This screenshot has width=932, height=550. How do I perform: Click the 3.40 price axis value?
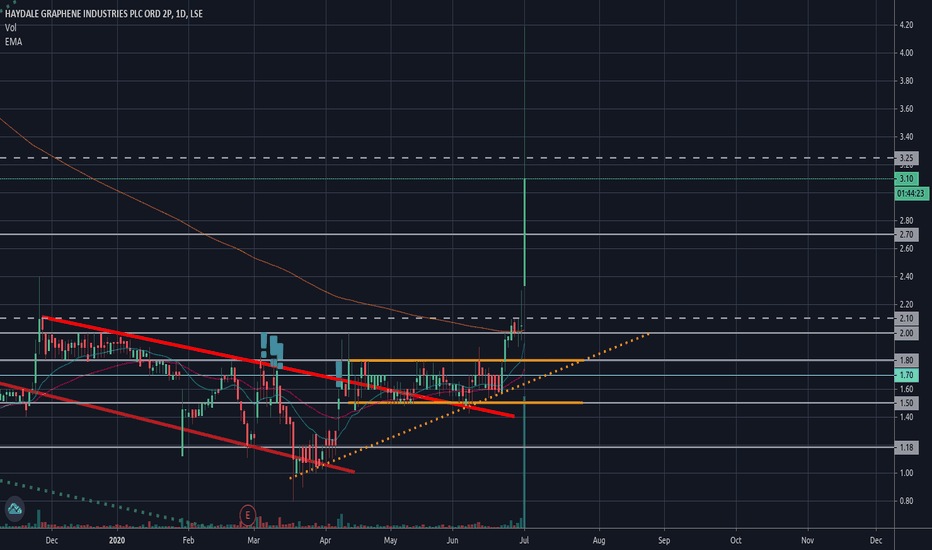[x=906, y=137]
